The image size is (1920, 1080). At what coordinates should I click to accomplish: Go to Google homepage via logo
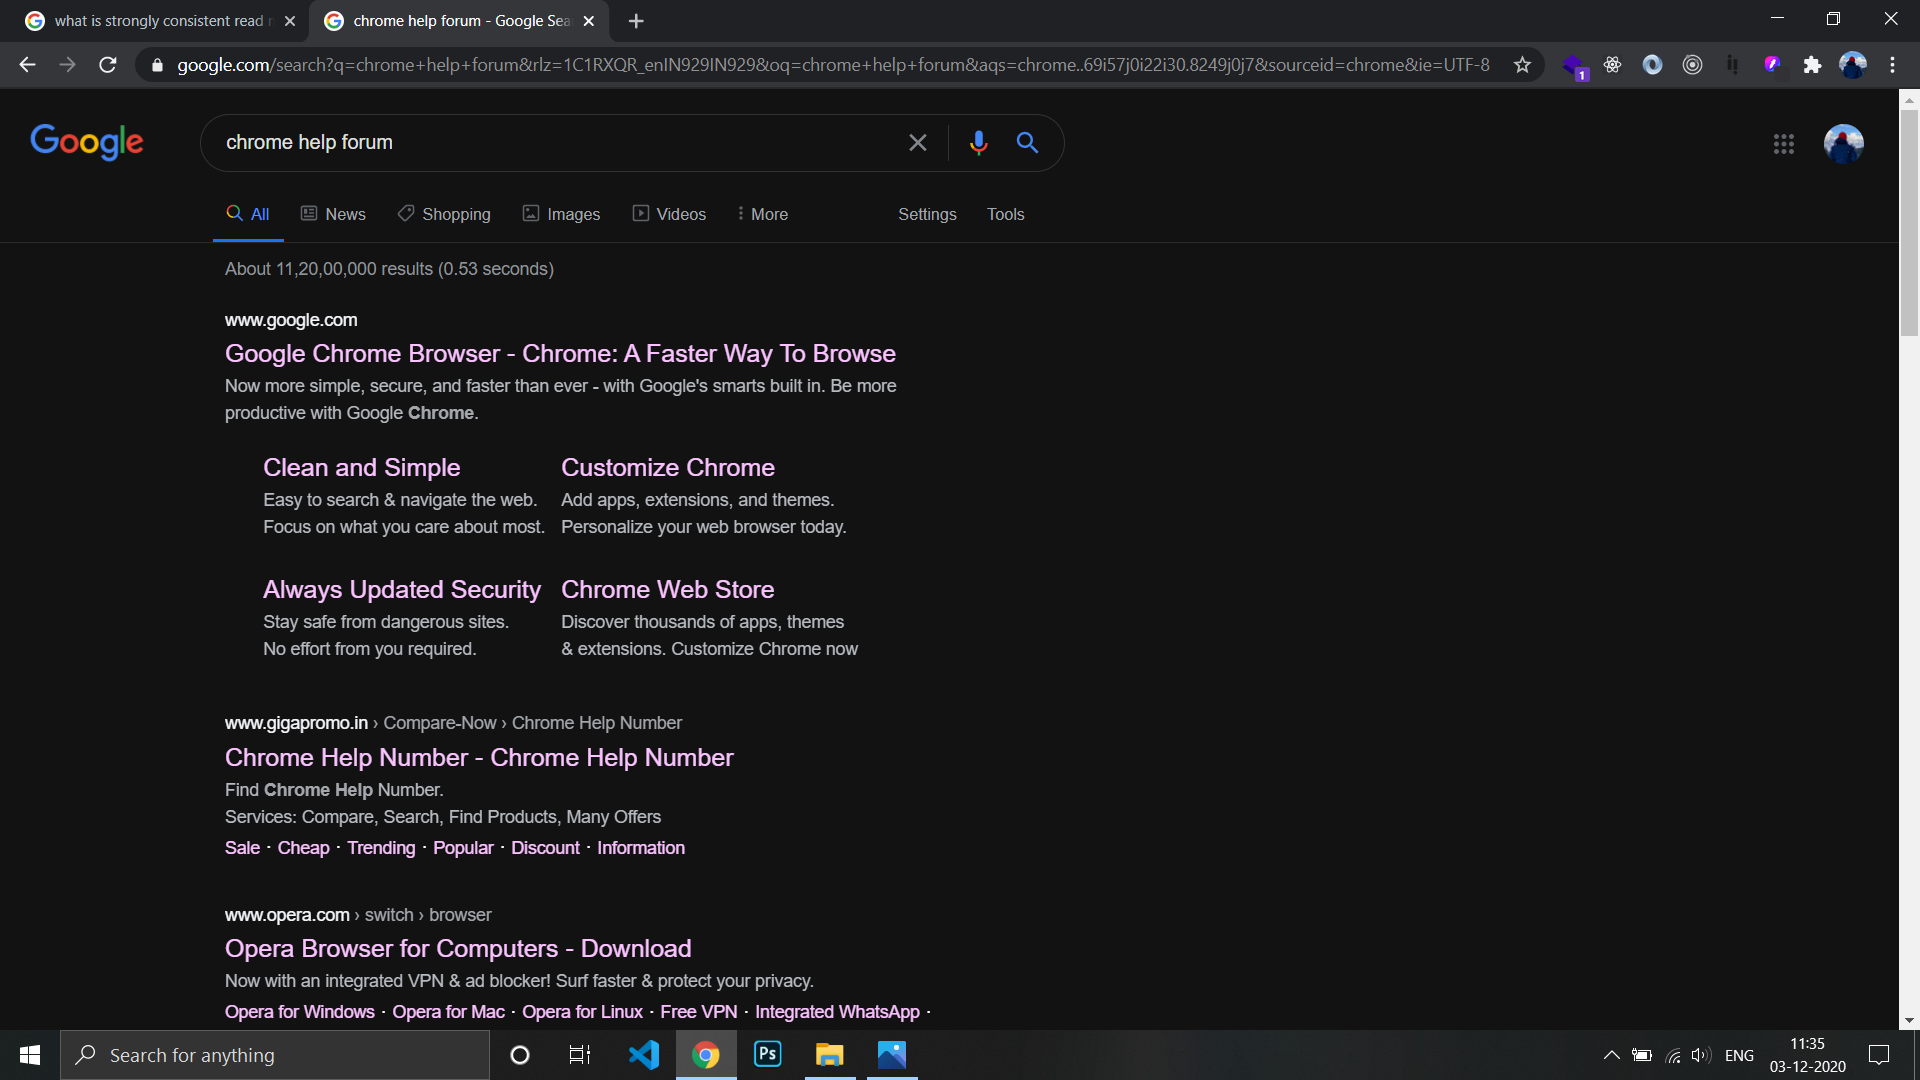click(87, 142)
